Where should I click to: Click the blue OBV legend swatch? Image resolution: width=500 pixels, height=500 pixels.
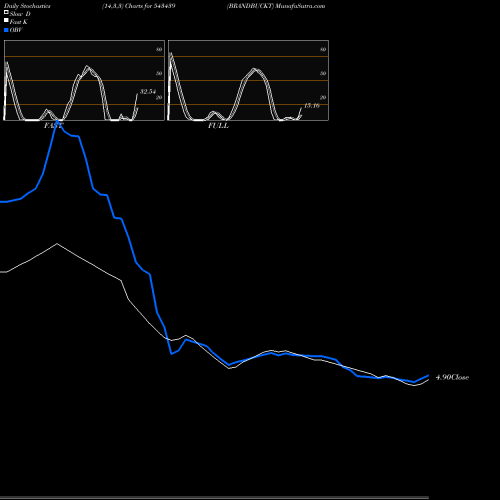(x=6, y=30)
